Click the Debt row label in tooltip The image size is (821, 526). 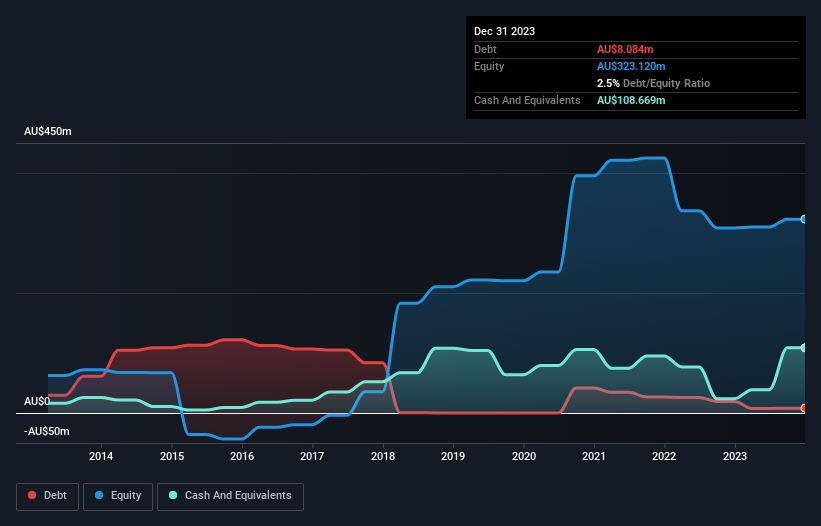tap(485, 49)
